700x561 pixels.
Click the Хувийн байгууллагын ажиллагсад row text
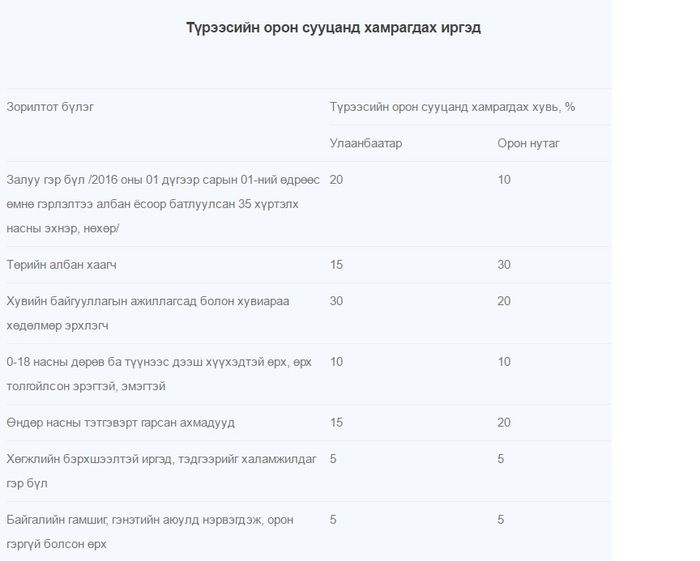pyautogui.click(x=148, y=313)
